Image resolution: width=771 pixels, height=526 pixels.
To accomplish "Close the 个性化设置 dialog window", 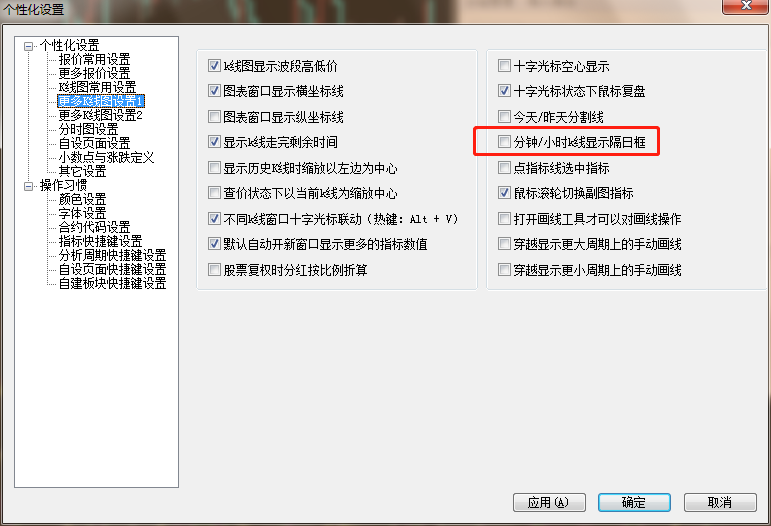I will click(745, 6).
